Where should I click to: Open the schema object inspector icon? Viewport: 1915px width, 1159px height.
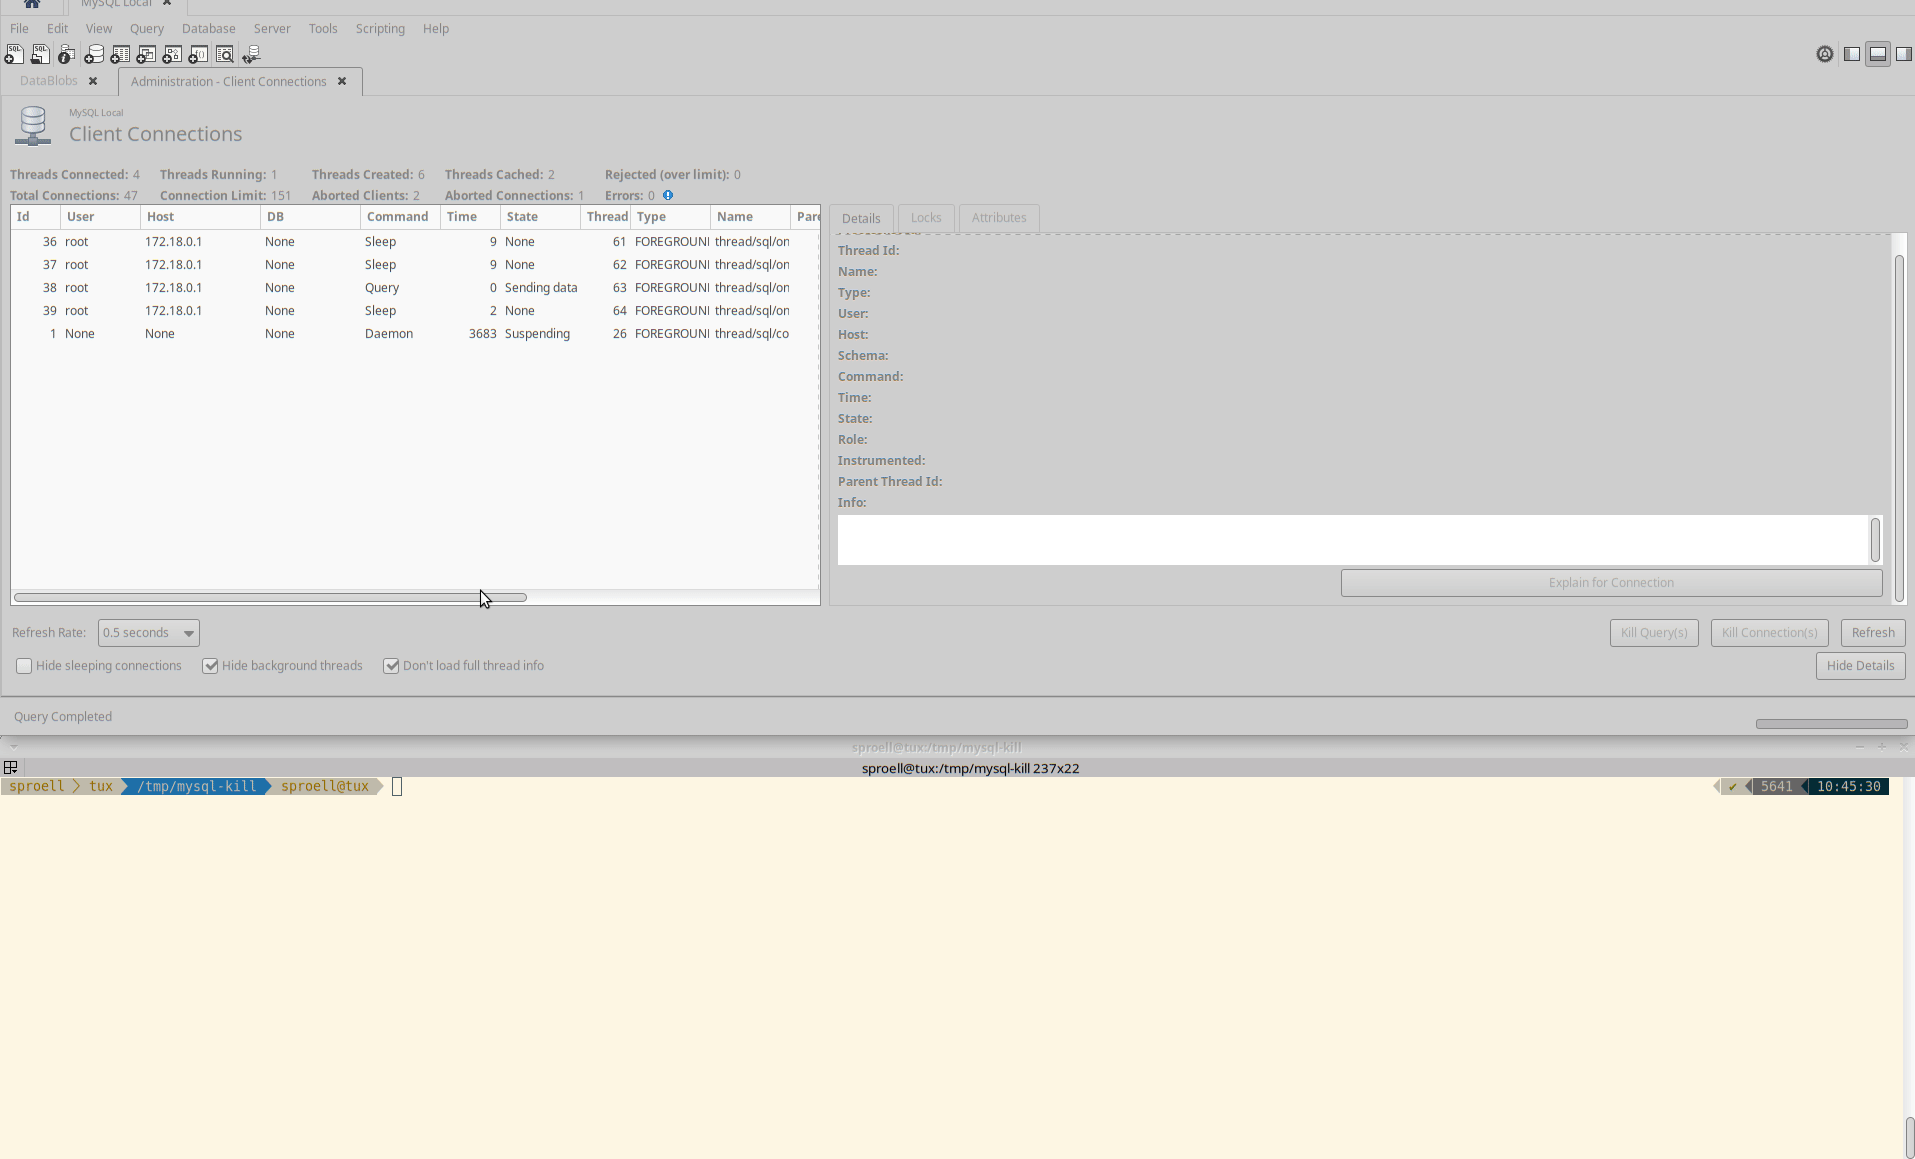pyautogui.click(x=66, y=54)
